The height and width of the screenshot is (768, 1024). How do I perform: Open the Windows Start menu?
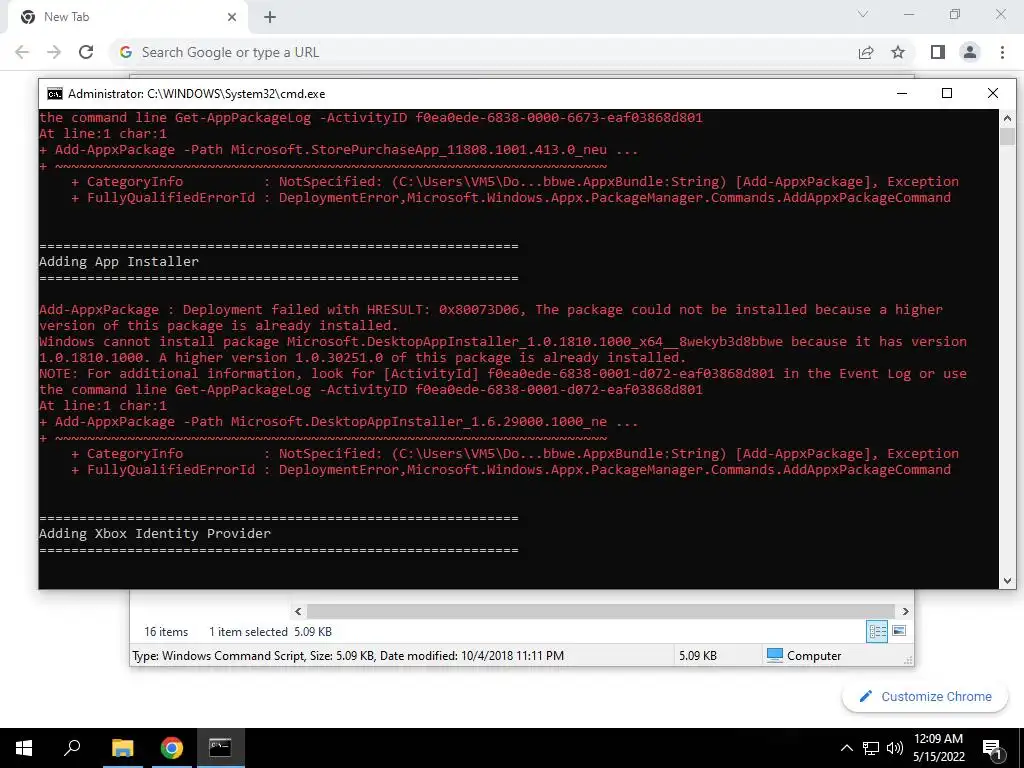[24, 748]
